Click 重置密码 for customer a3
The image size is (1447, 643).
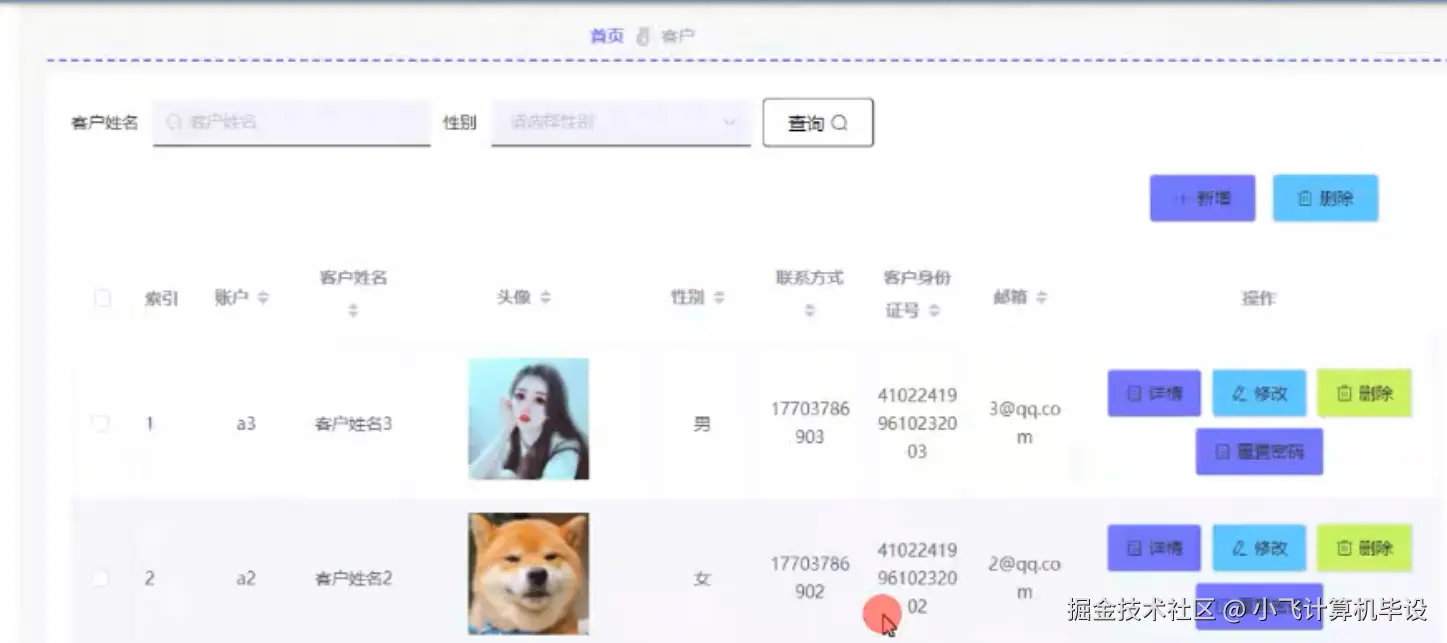pos(1259,451)
